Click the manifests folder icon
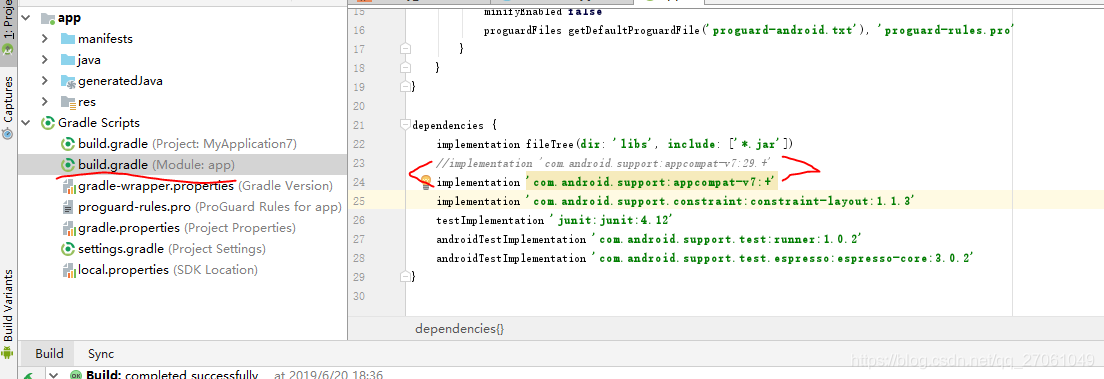Image resolution: width=1104 pixels, height=379 pixels. (x=68, y=39)
